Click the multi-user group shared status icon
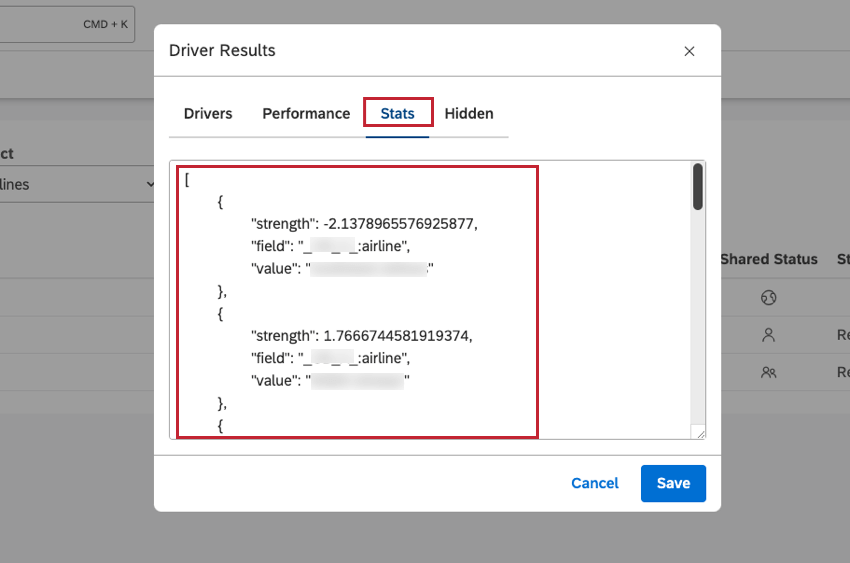This screenshot has width=850, height=563. (768, 372)
